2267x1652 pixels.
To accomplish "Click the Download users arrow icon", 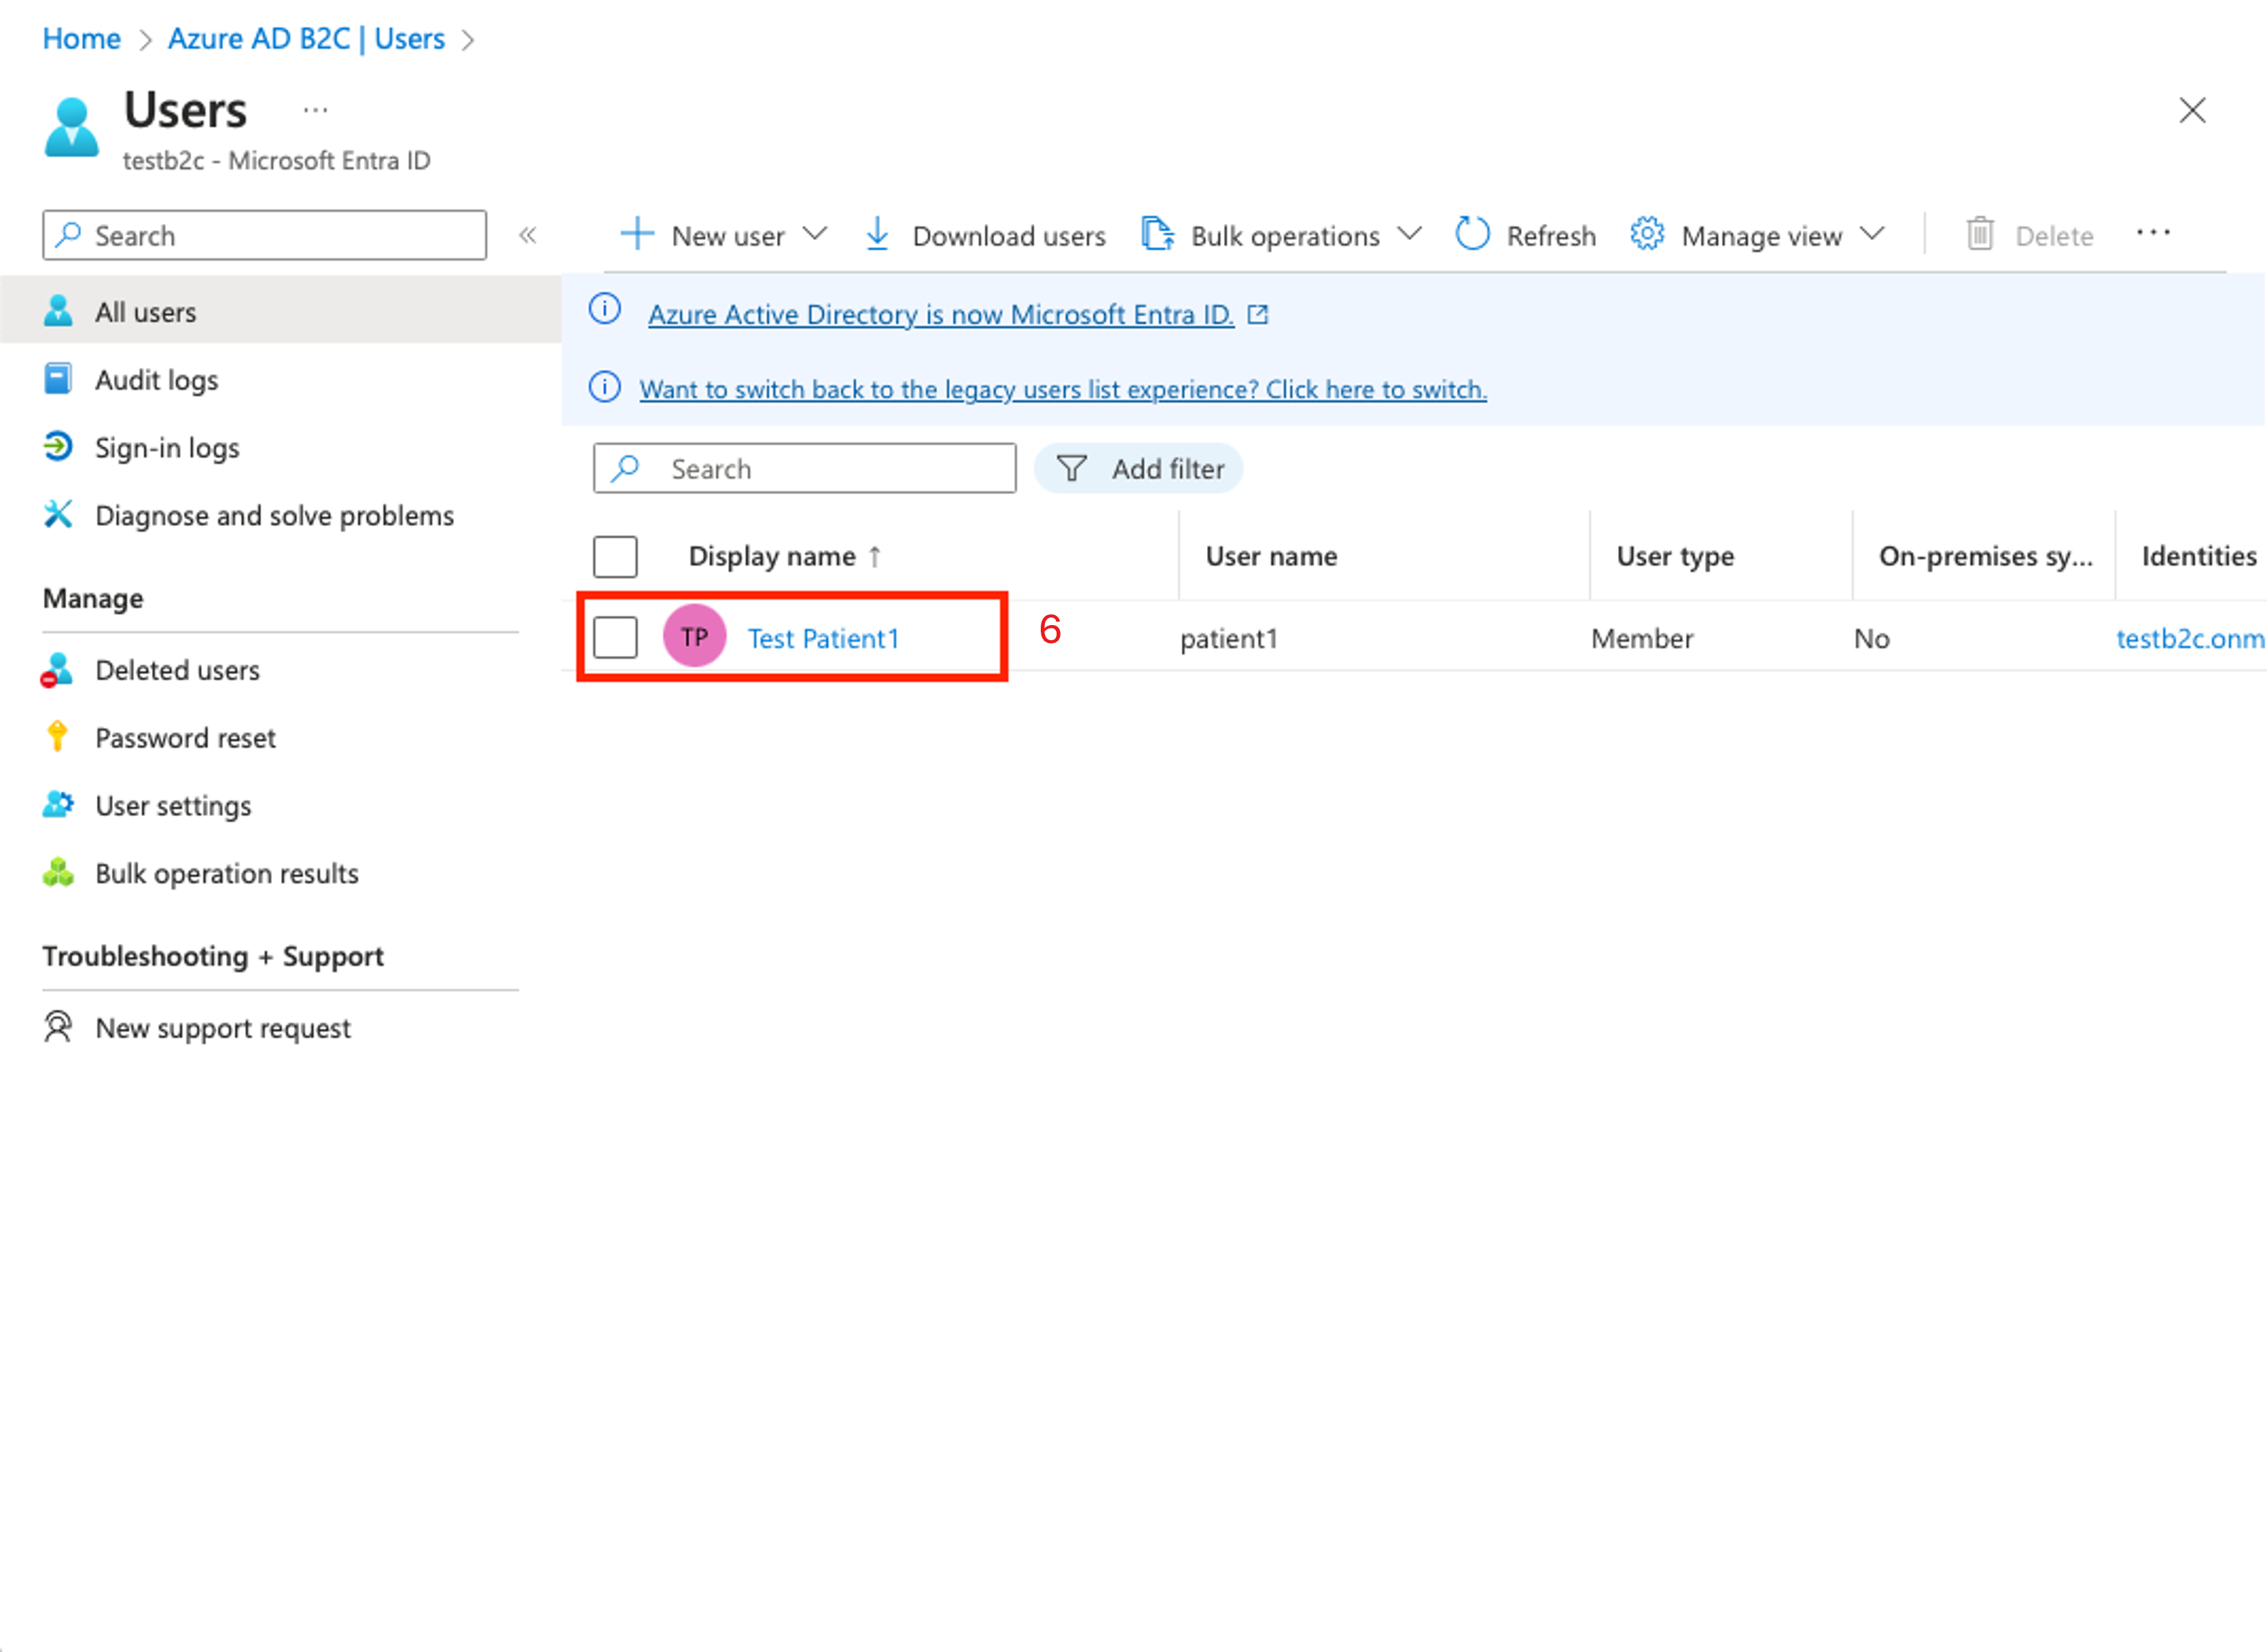I will tap(877, 235).
